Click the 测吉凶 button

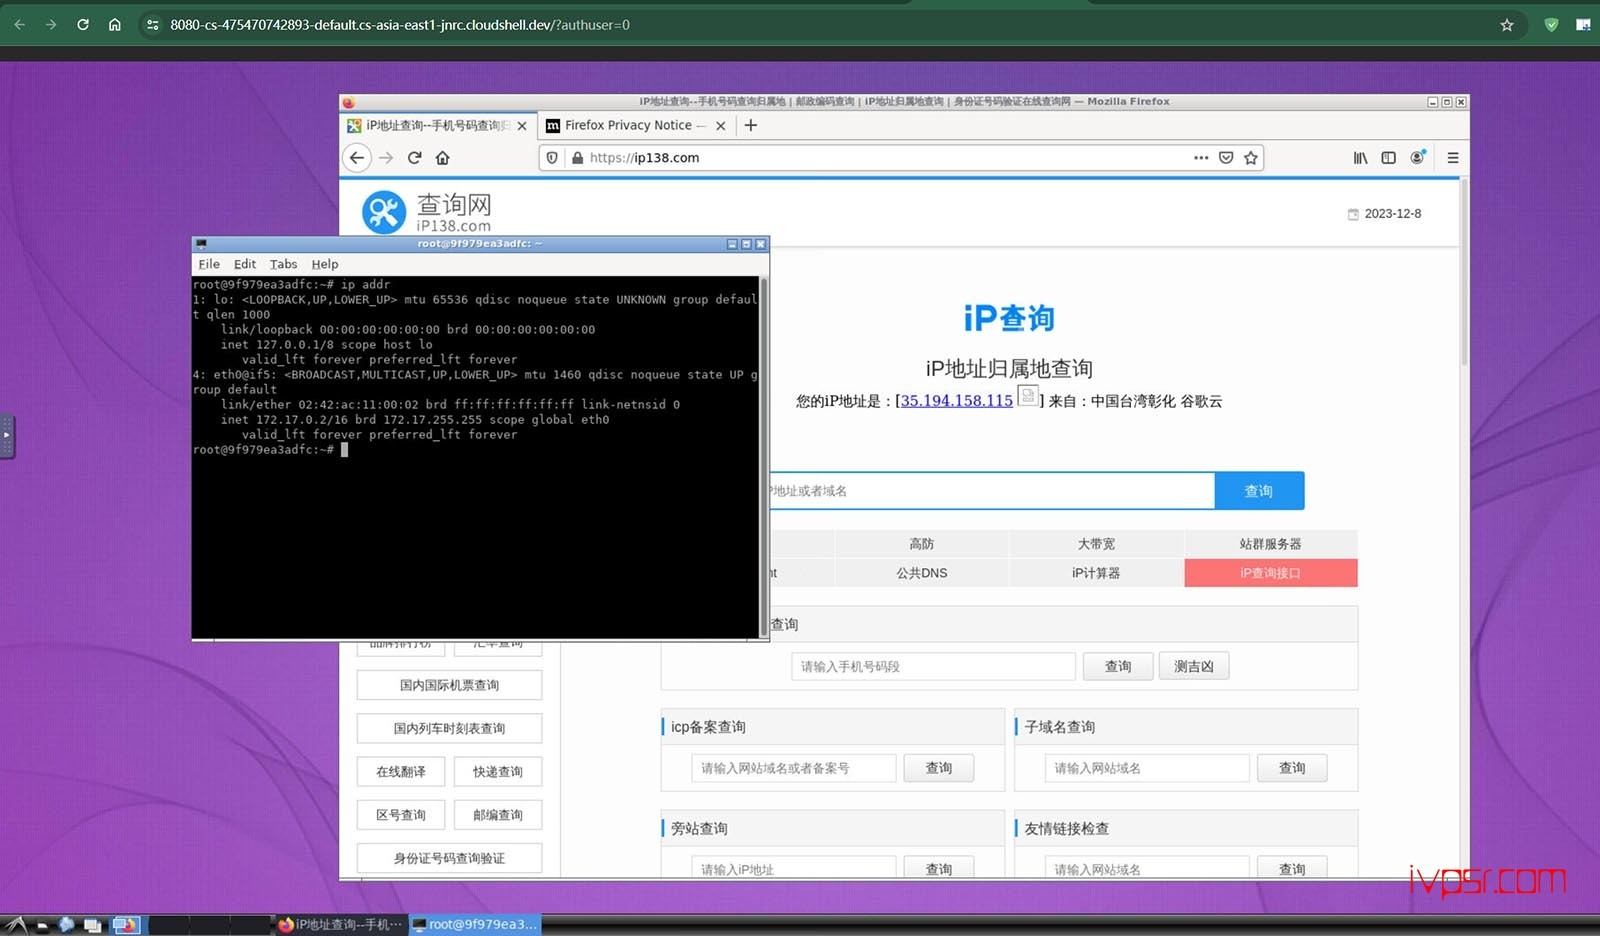pyautogui.click(x=1194, y=667)
